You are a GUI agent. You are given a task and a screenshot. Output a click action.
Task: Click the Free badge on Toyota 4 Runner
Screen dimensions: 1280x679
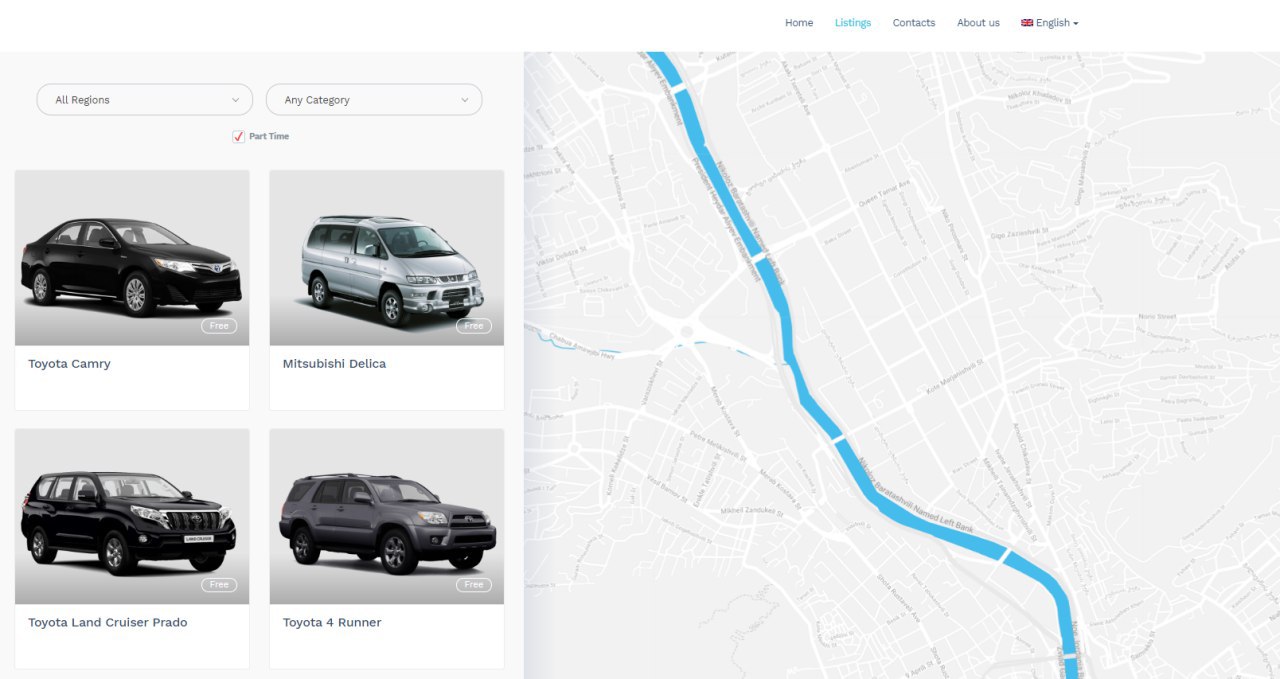click(474, 585)
